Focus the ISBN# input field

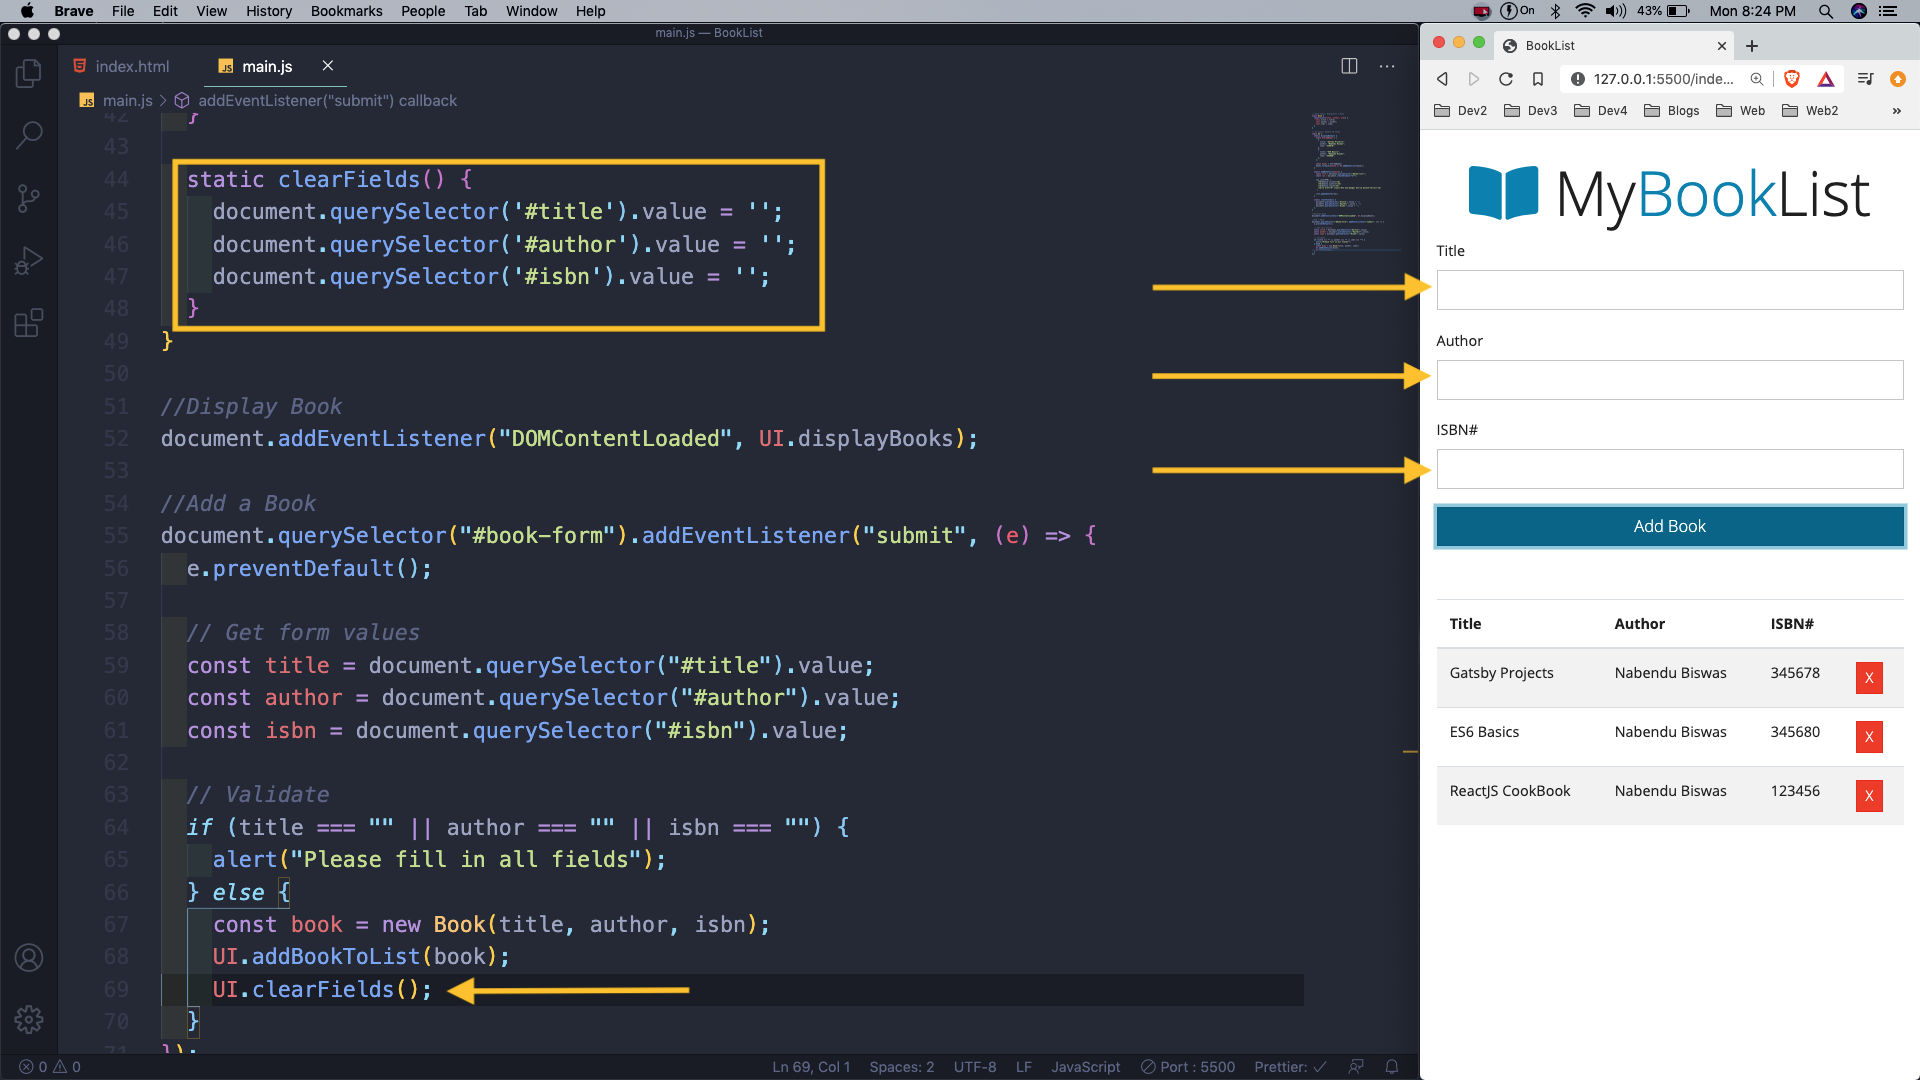click(x=1669, y=469)
